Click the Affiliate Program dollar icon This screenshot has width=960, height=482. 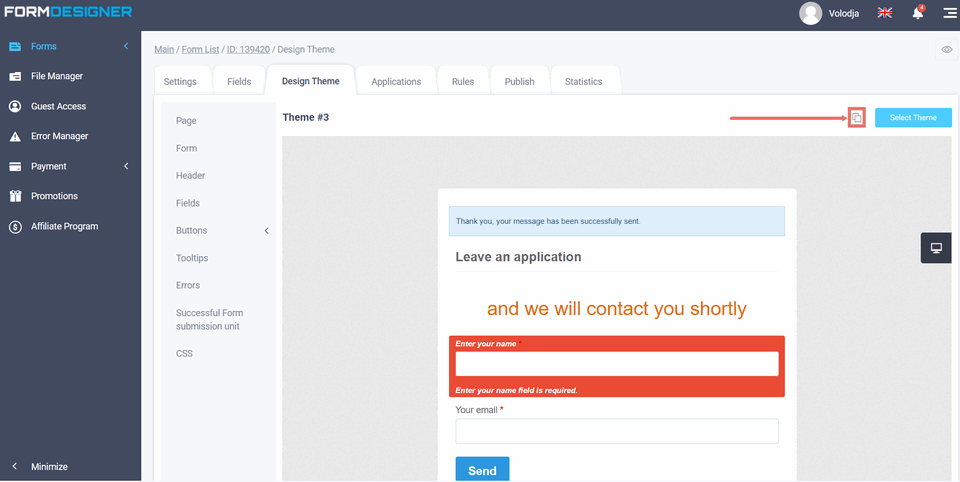pos(15,227)
